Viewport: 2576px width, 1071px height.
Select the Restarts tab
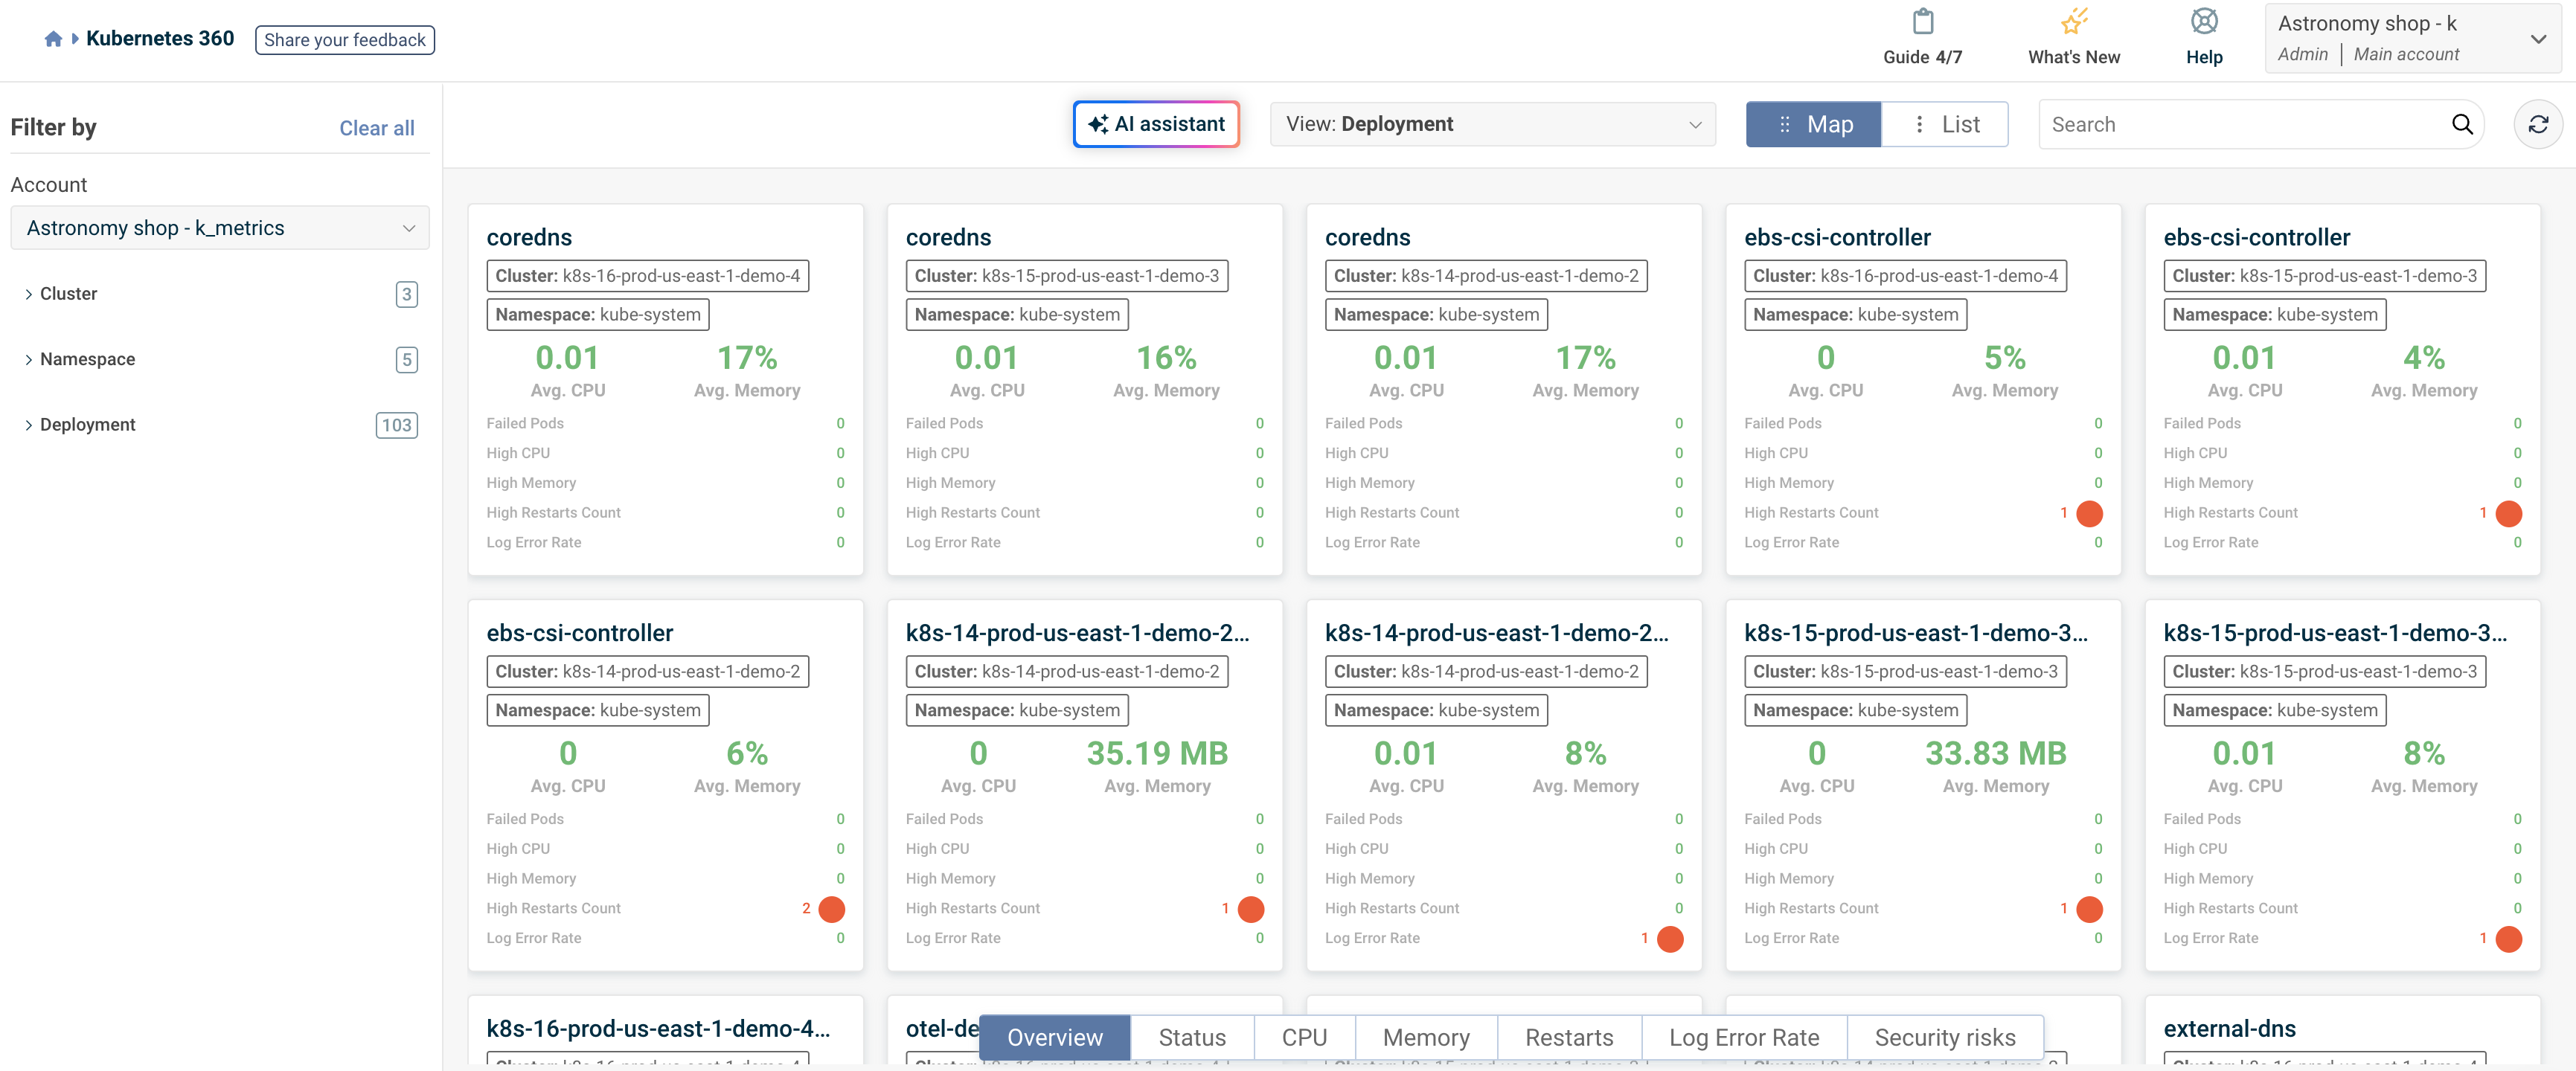[1569, 1038]
